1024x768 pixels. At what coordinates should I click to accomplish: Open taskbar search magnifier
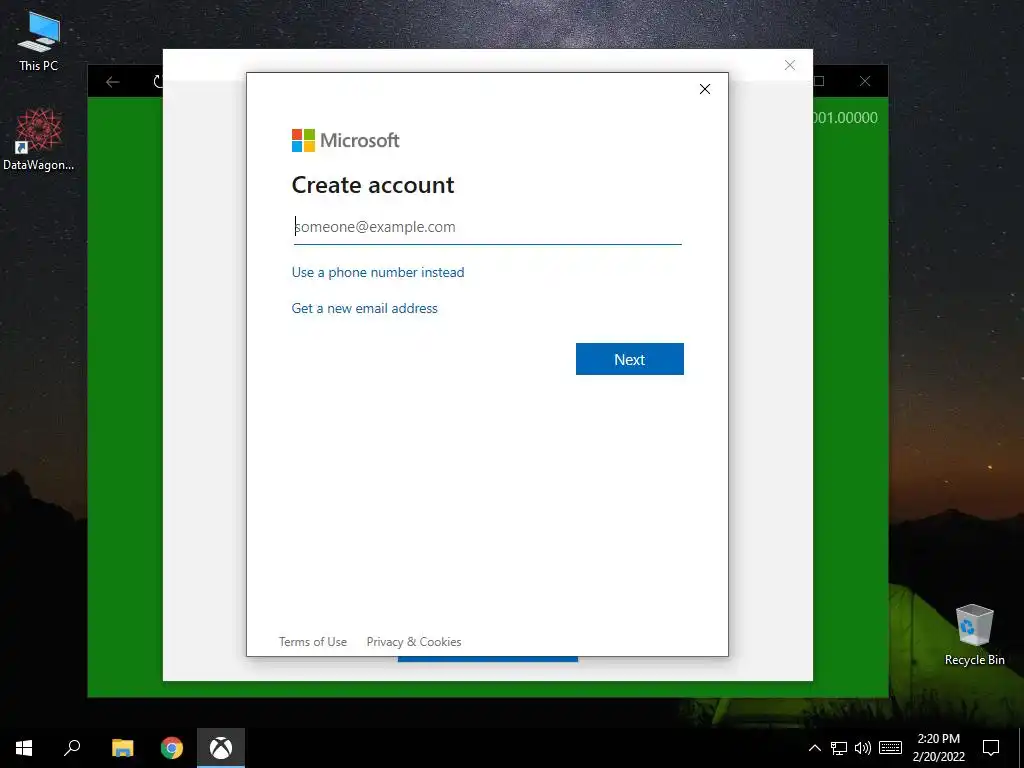[x=72, y=748]
